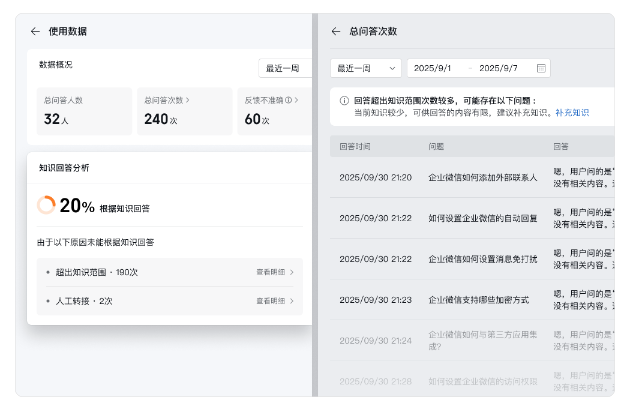Select the 总问答人数 card showing 32人
The height and width of the screenshot is (407, 626).
tap(84, 111)
